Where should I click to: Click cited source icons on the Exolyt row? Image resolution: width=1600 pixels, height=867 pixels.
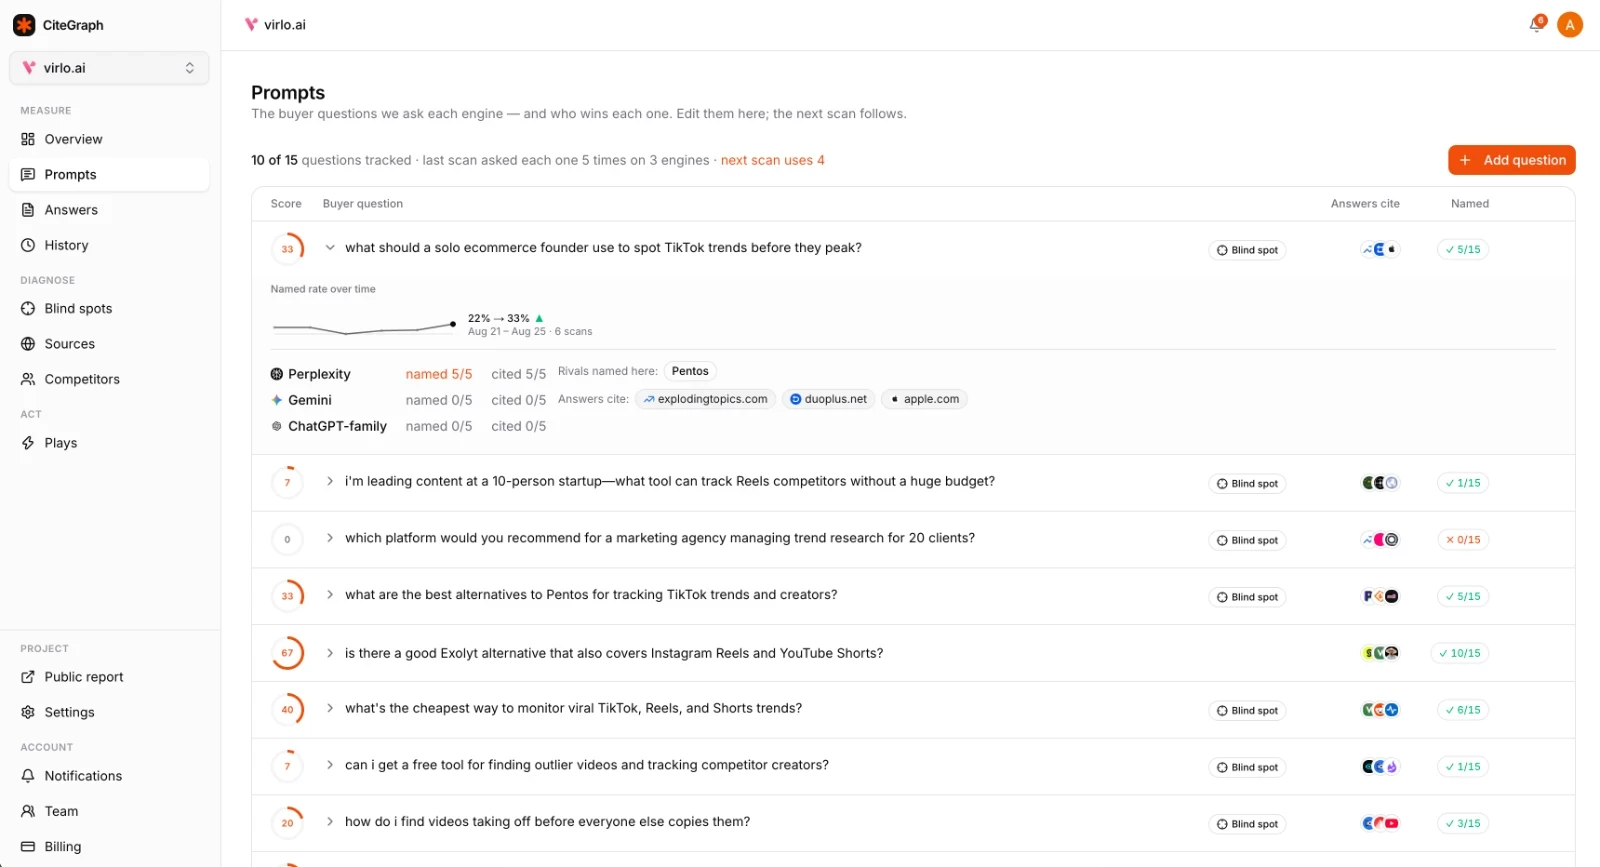tap(1380, 653)
